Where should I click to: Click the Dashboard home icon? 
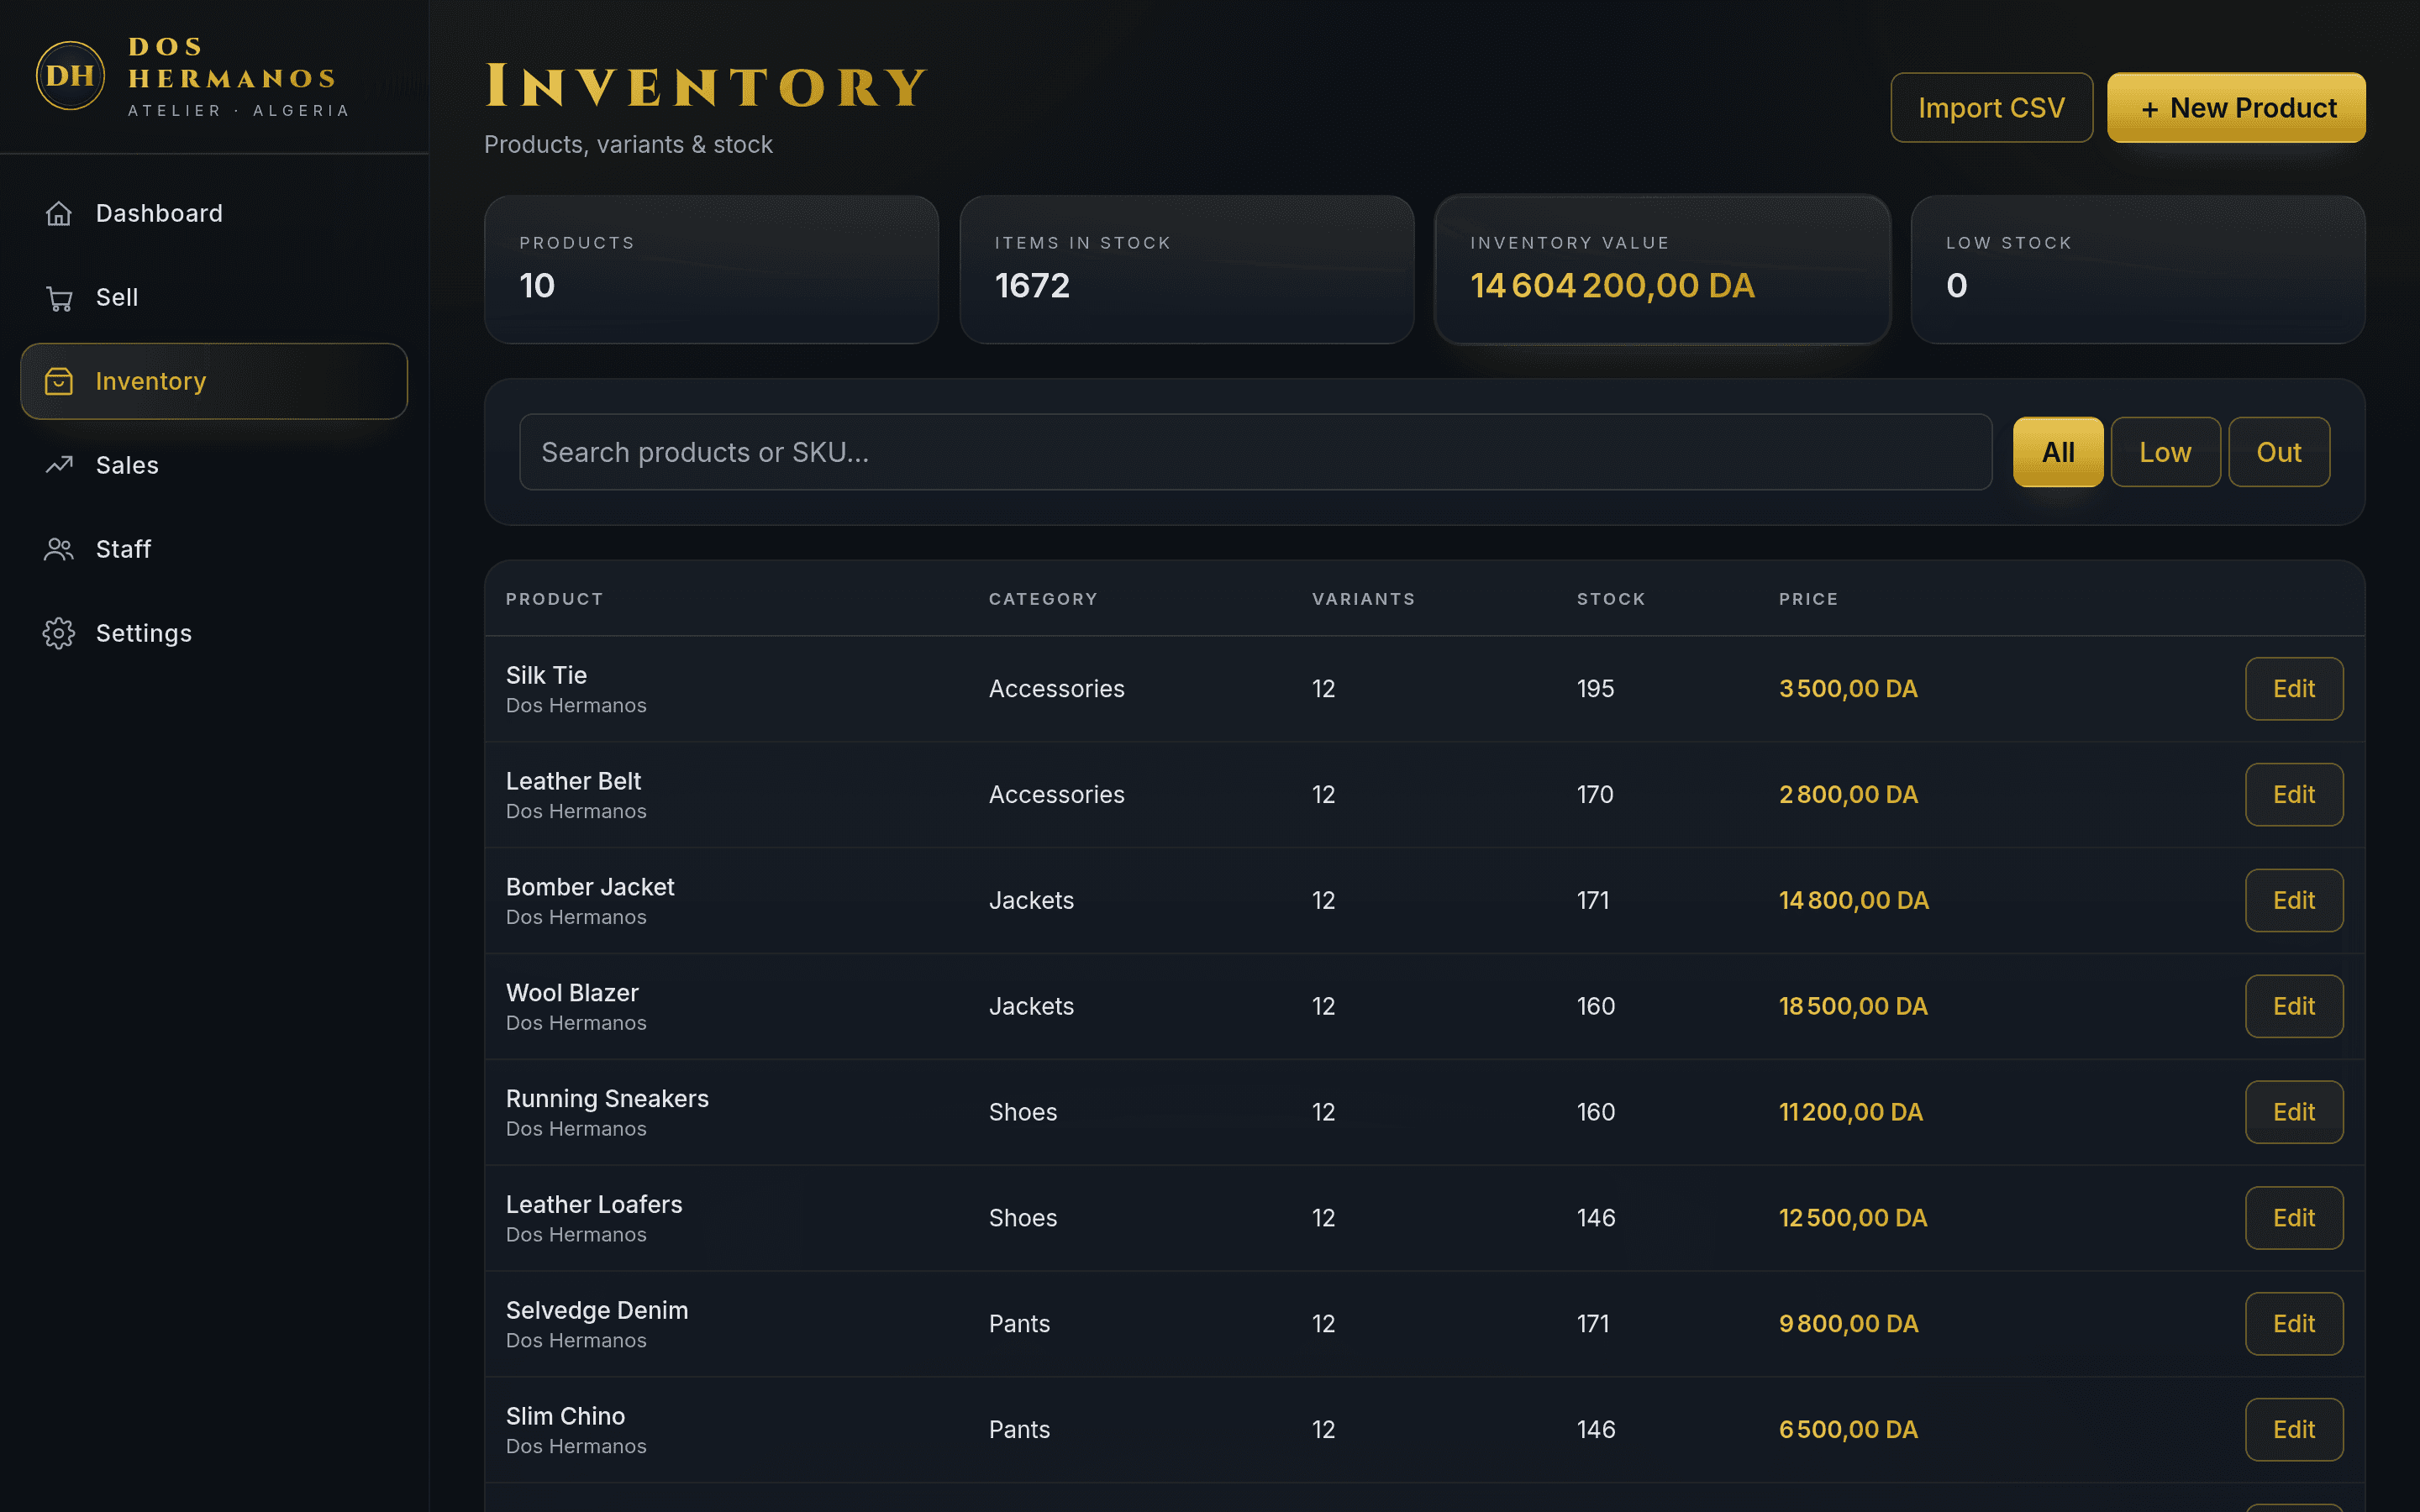click(59, 213)
